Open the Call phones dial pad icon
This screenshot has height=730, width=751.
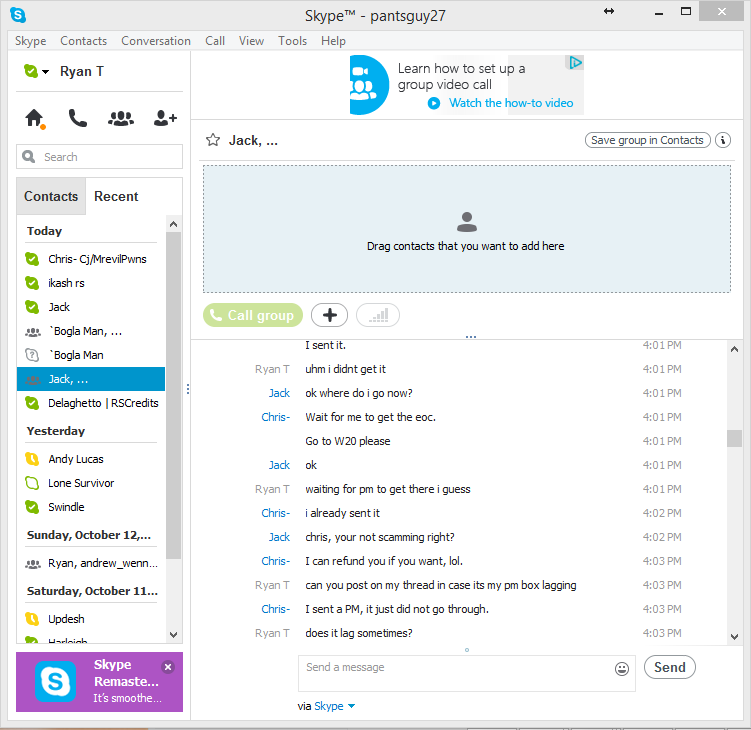click(x=77, y=118)
